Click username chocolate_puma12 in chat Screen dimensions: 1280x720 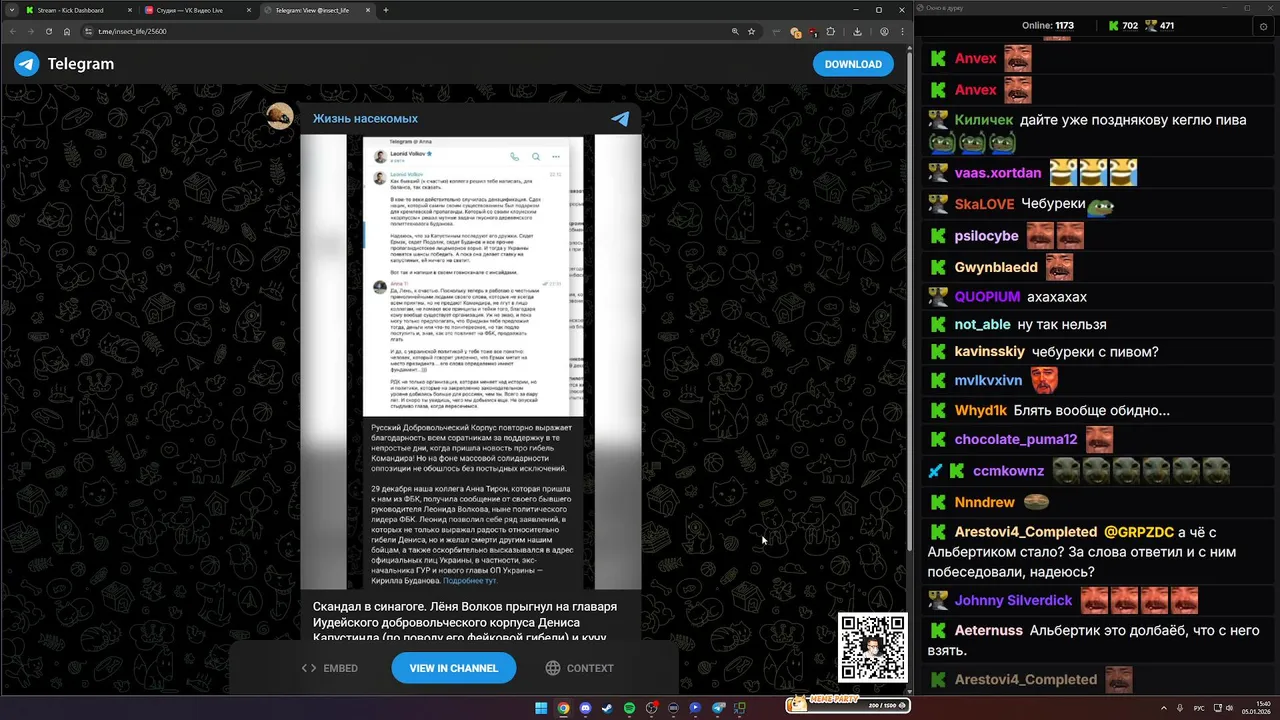click(x=1016, y=440)
